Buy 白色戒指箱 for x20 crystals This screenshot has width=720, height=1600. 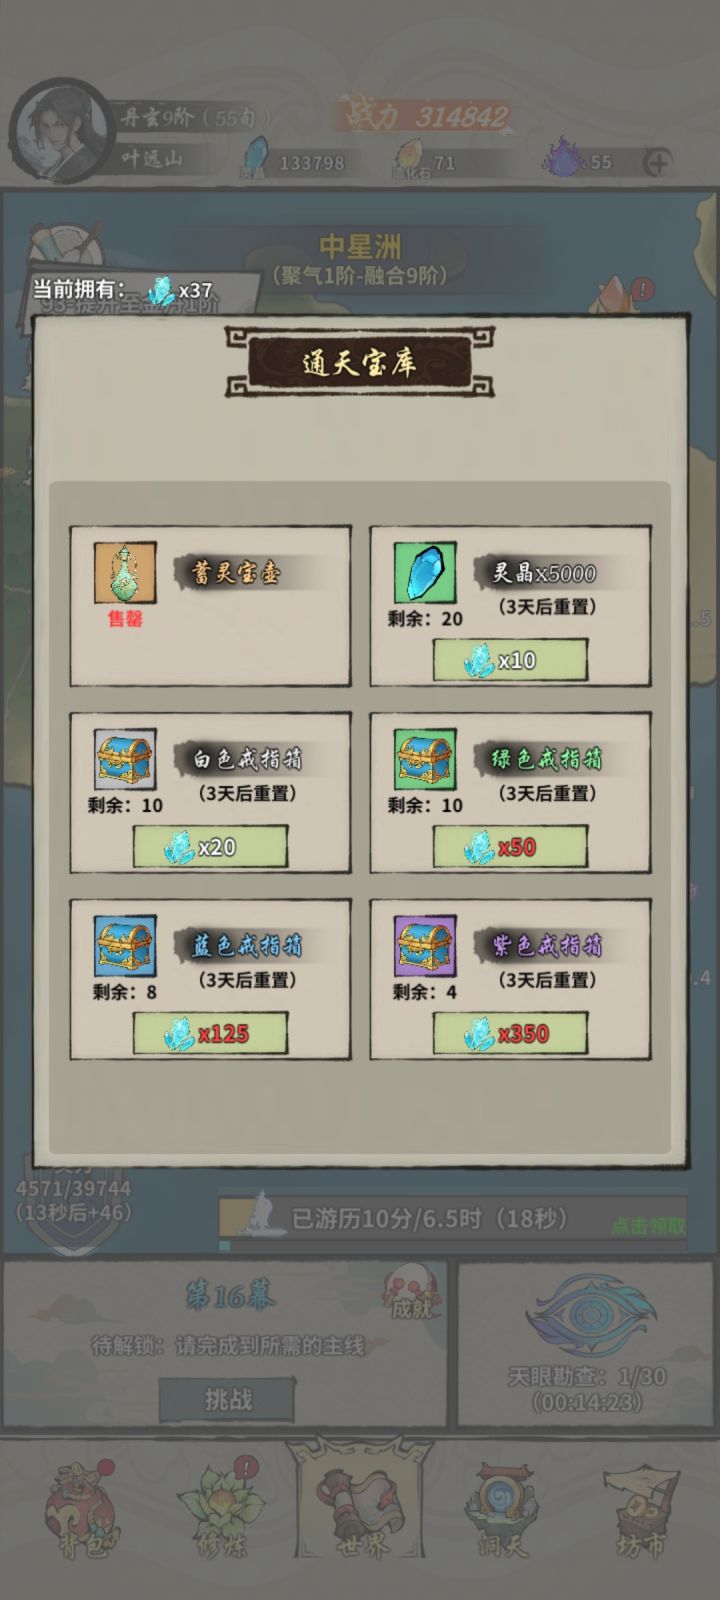pyautogui.click(x=210, y=847)
